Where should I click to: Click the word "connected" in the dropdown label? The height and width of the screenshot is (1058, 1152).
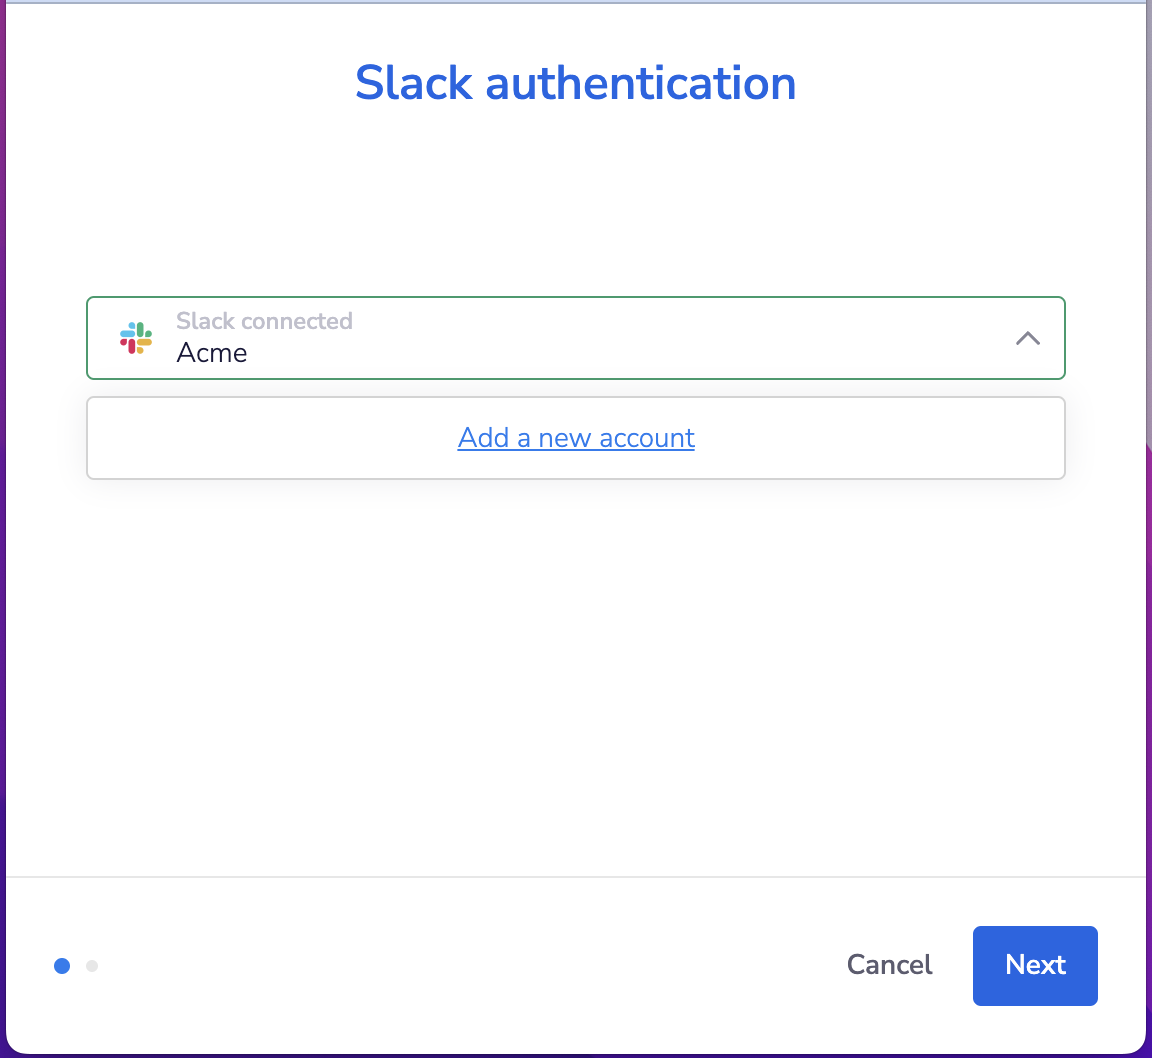pos(298,321)
